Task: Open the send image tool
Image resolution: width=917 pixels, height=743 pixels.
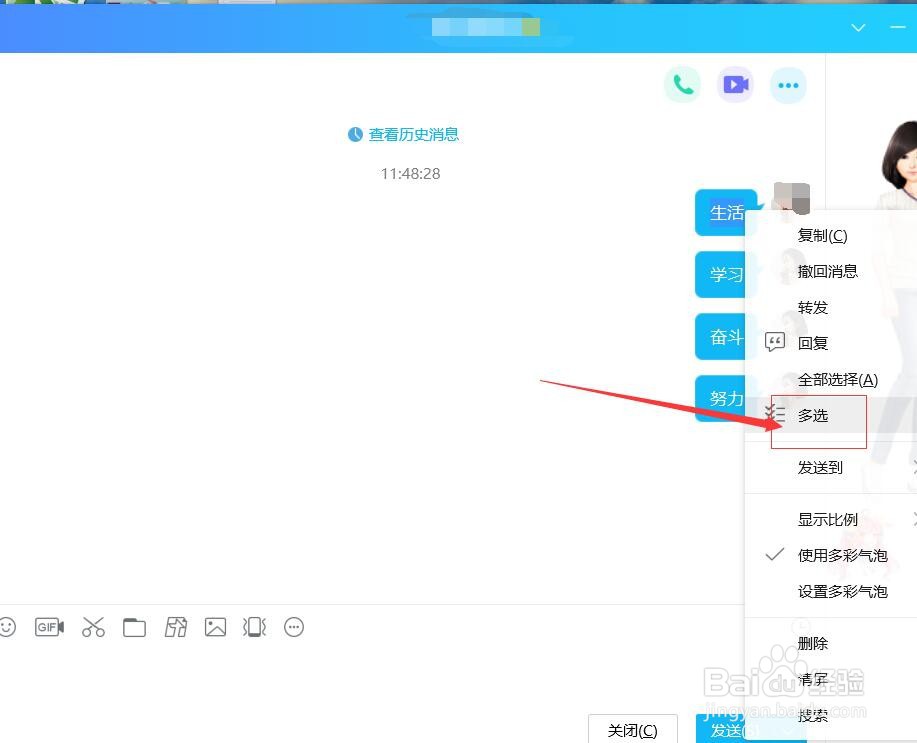Action: (215, 627)
